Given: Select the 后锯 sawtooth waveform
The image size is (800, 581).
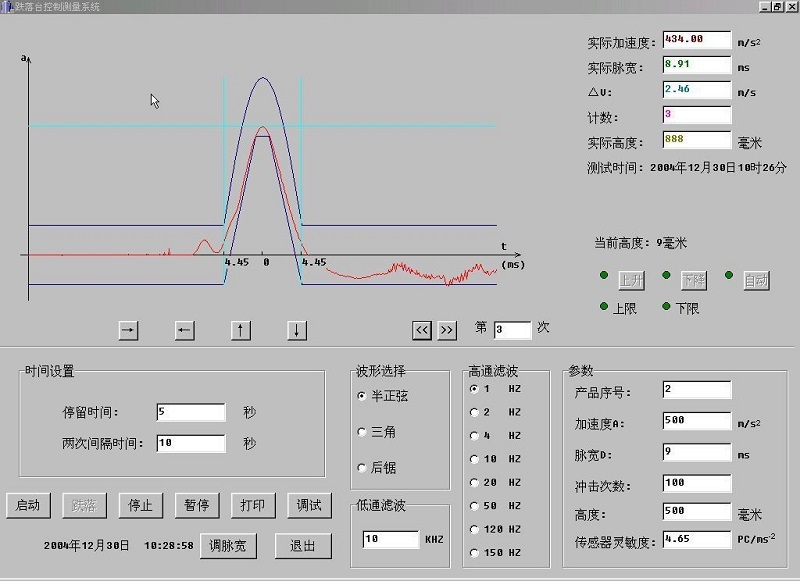Looking at the screenshot, I should point(362,469).
